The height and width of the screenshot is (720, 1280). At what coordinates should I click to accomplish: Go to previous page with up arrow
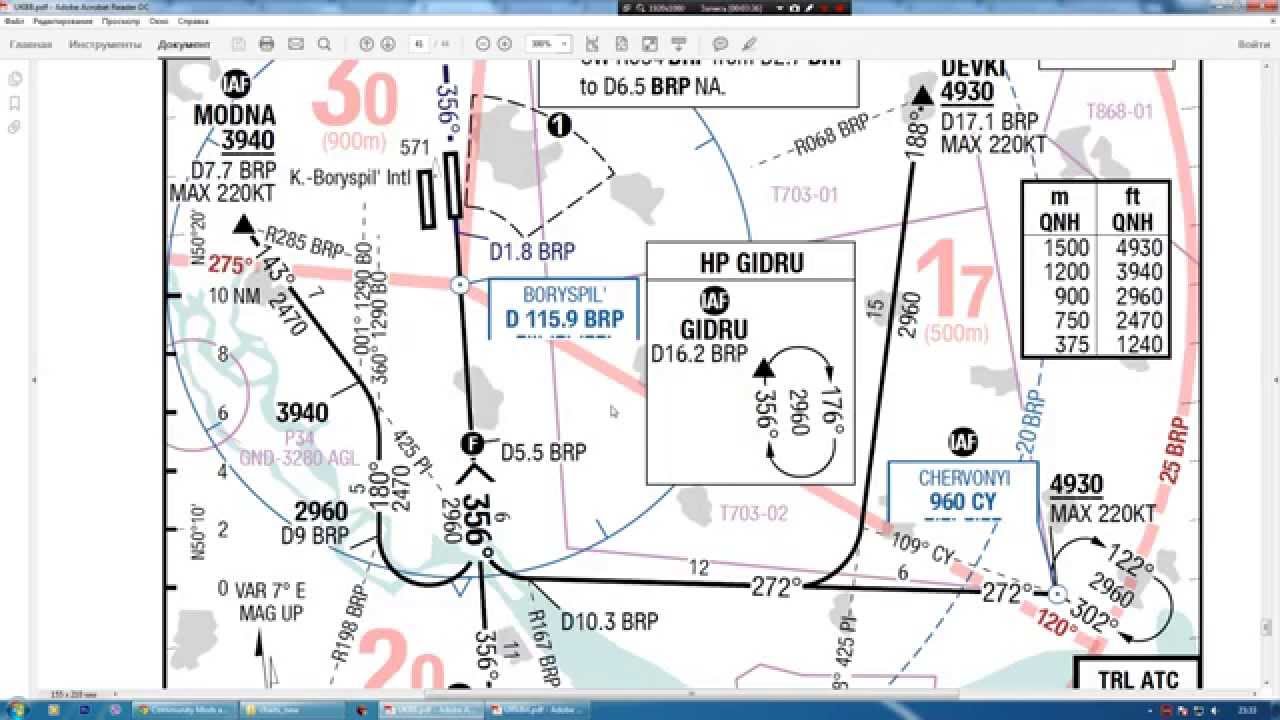click(x=366, y=44)
